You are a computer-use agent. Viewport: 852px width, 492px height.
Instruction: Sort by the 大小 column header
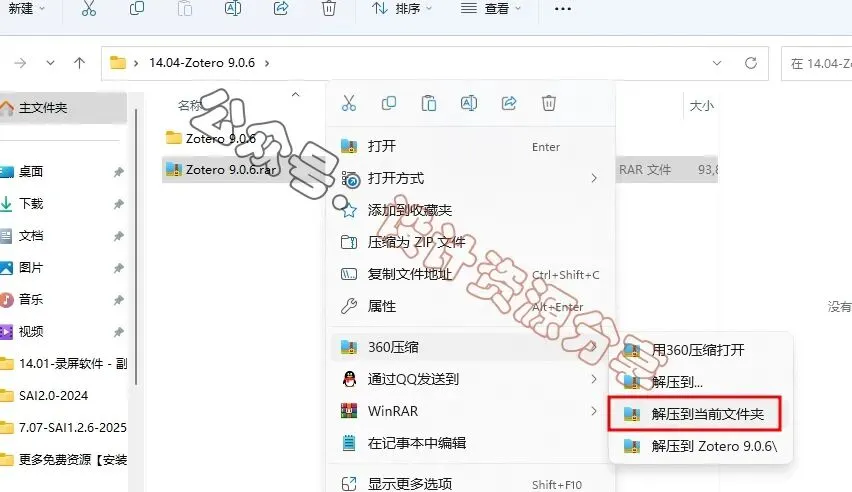click(701, 105)
